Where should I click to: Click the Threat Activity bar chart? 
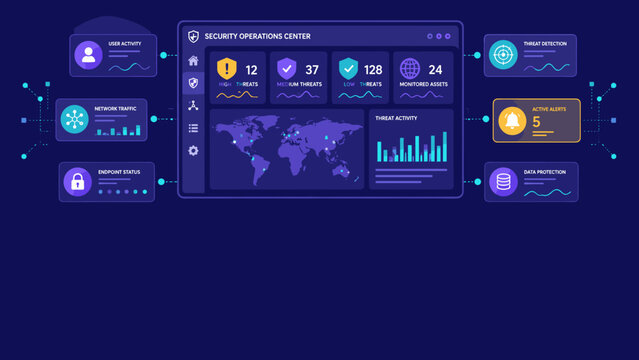pyautogui.click(x=412, y=147)
